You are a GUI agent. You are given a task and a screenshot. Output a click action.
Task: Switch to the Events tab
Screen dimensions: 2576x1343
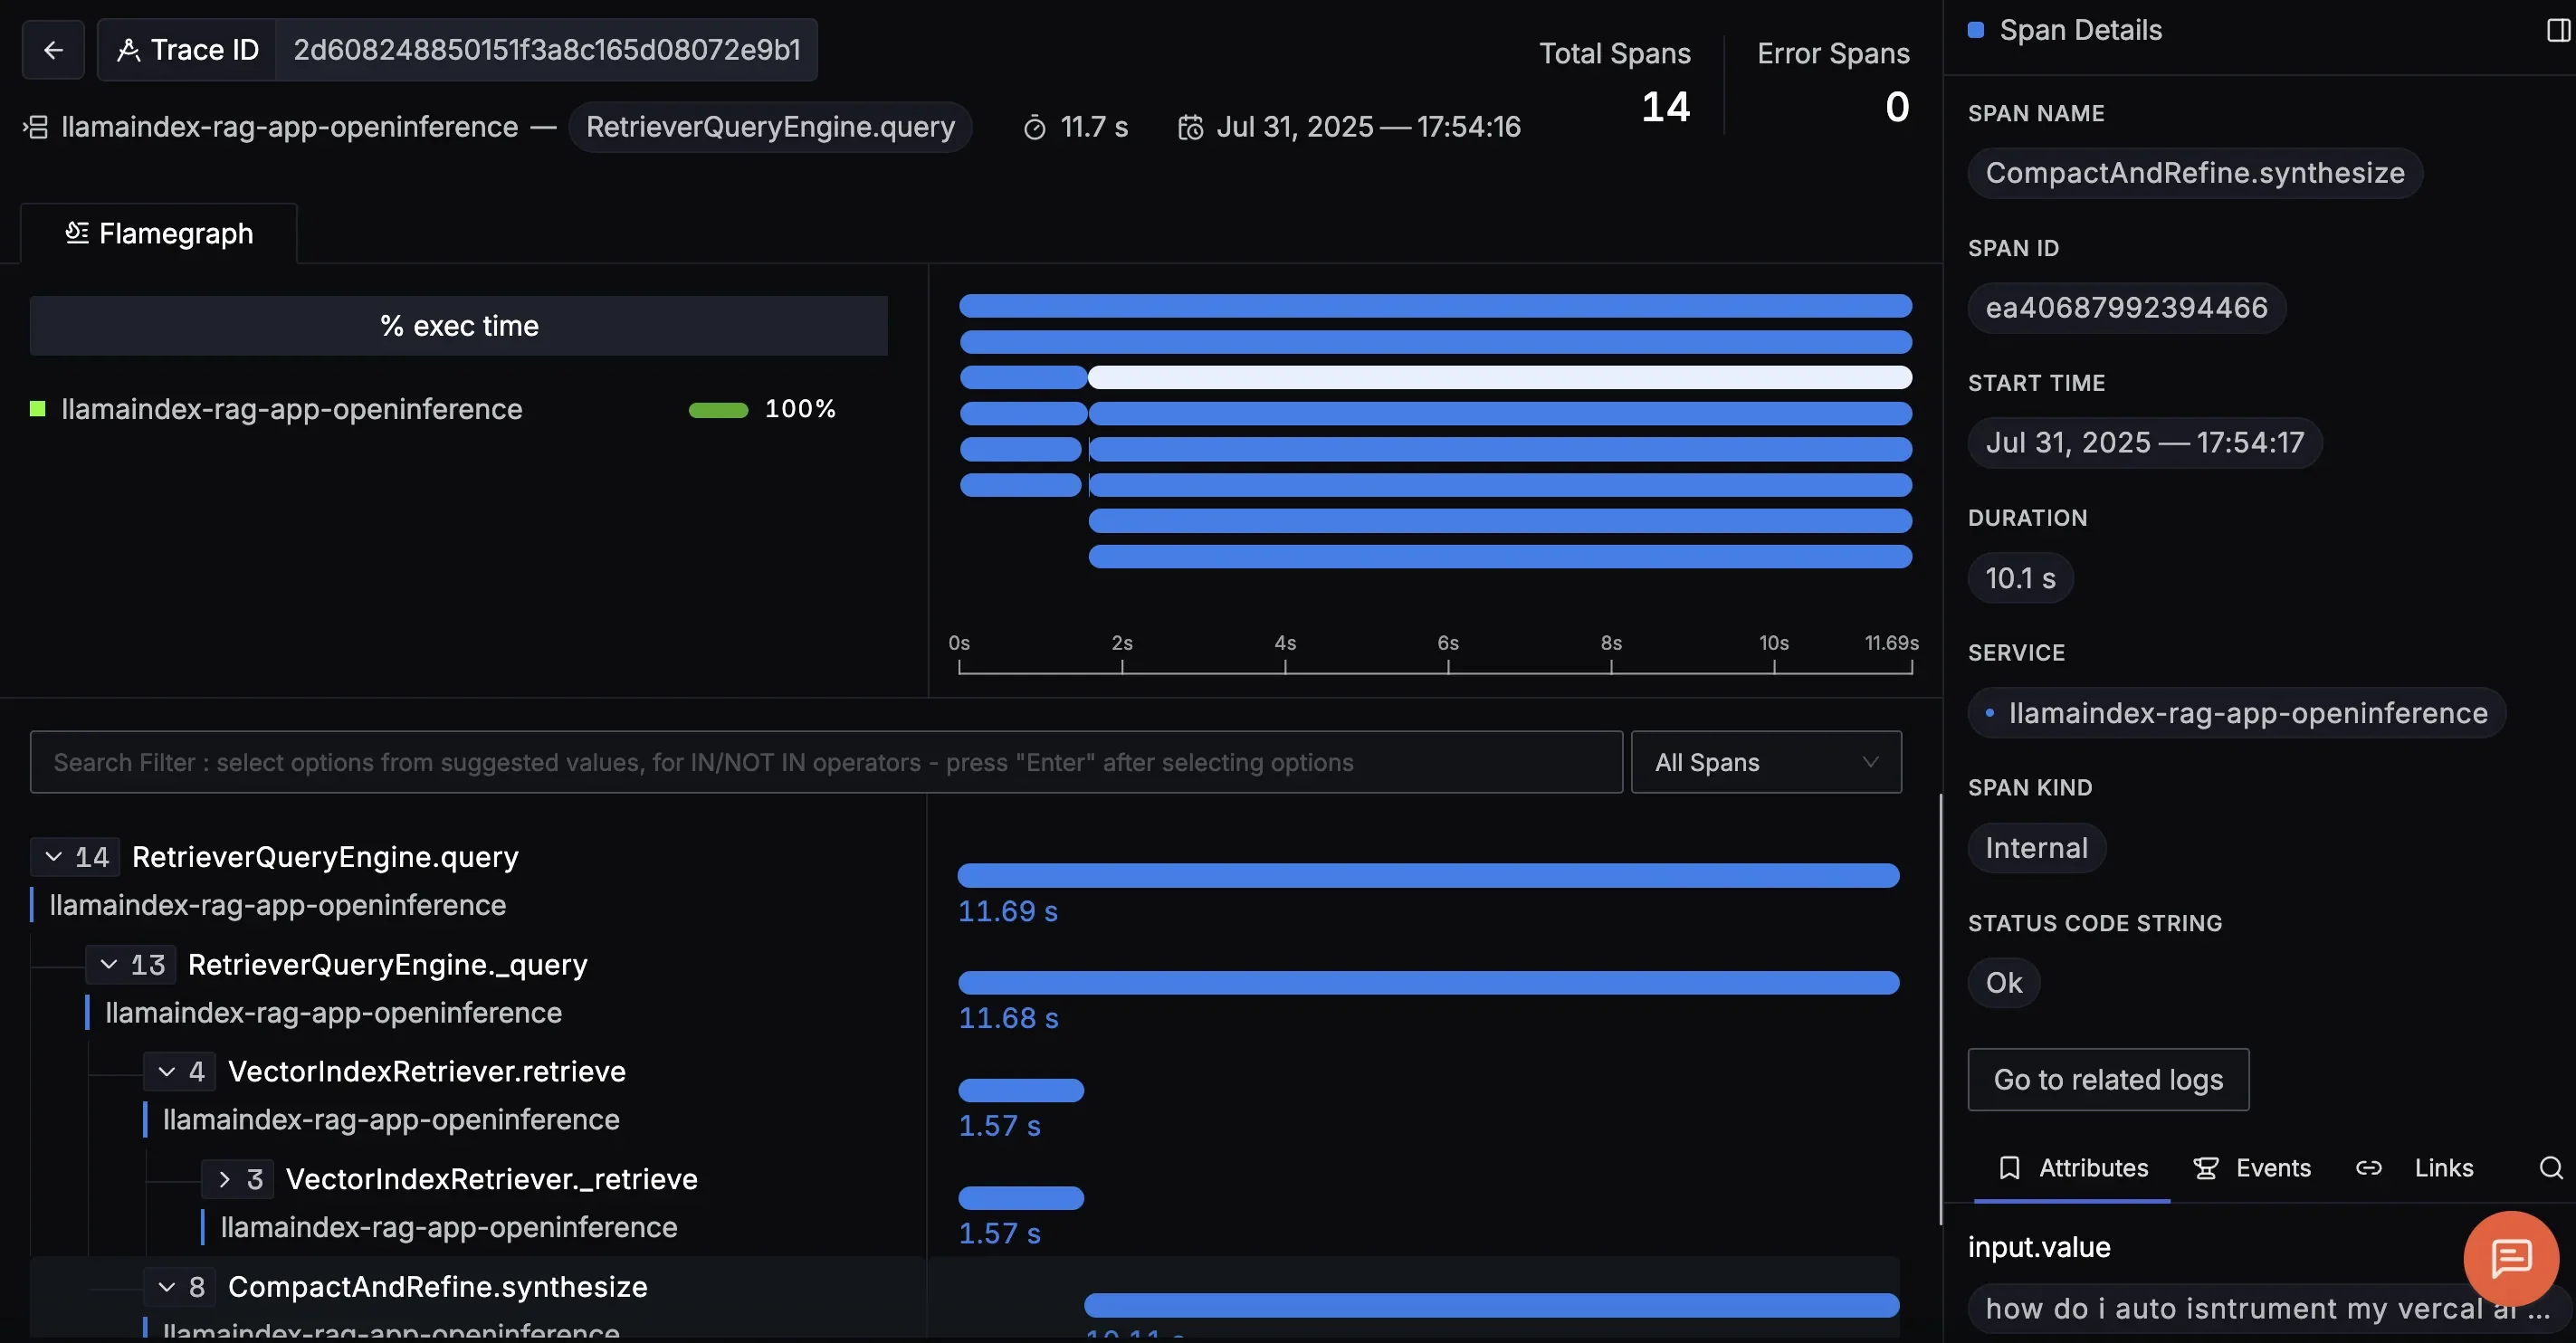[x=2272, y=1167]
